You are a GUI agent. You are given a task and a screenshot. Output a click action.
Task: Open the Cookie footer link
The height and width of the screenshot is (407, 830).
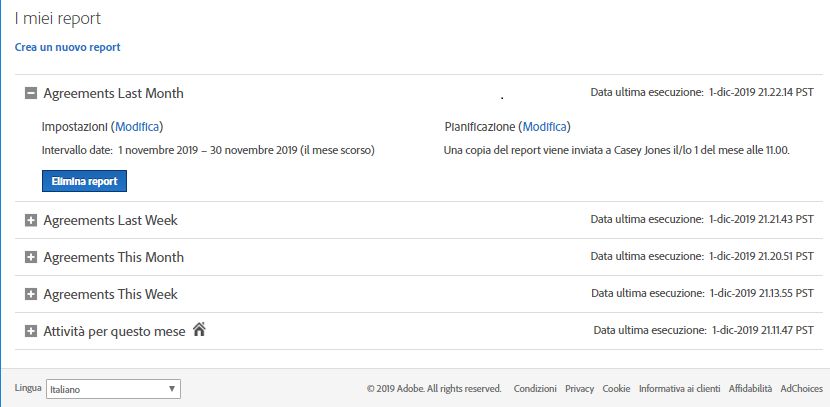[616, 388]
